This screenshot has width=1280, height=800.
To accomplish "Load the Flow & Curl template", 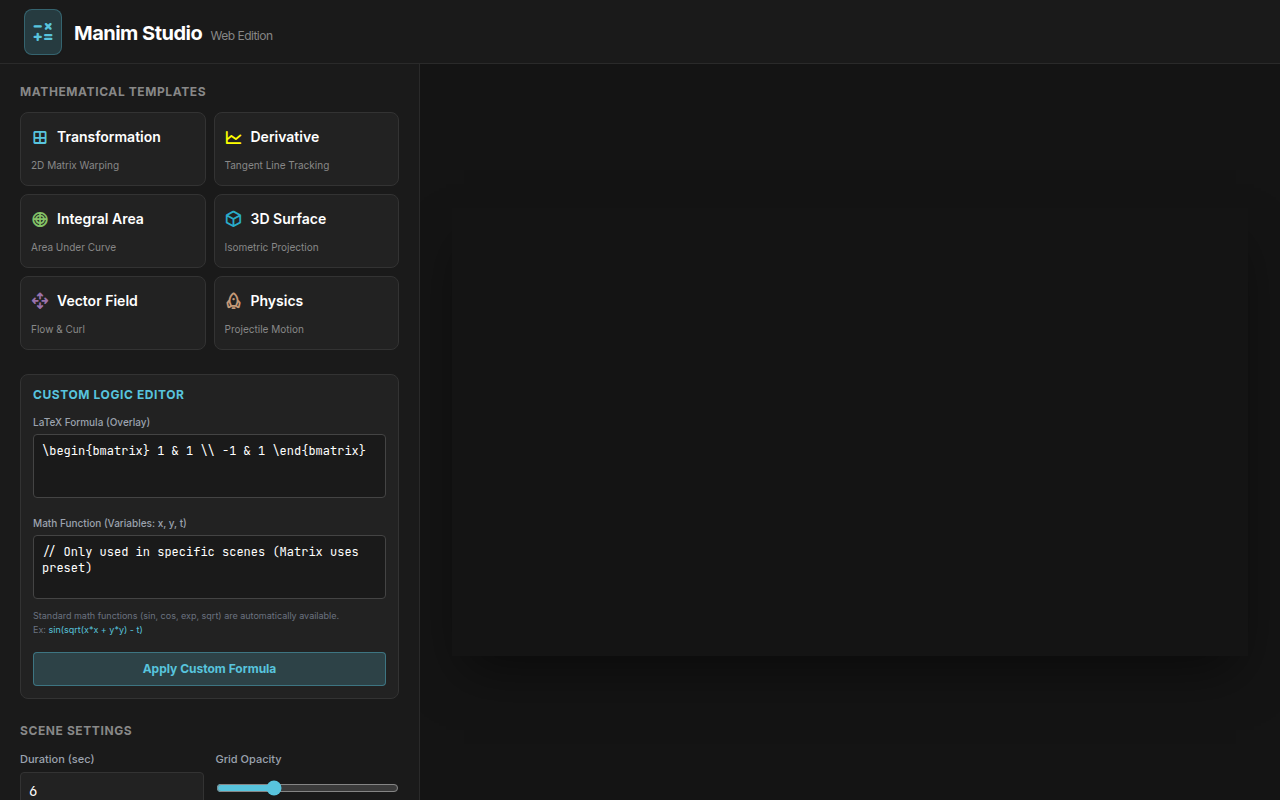I will [113, 313].
